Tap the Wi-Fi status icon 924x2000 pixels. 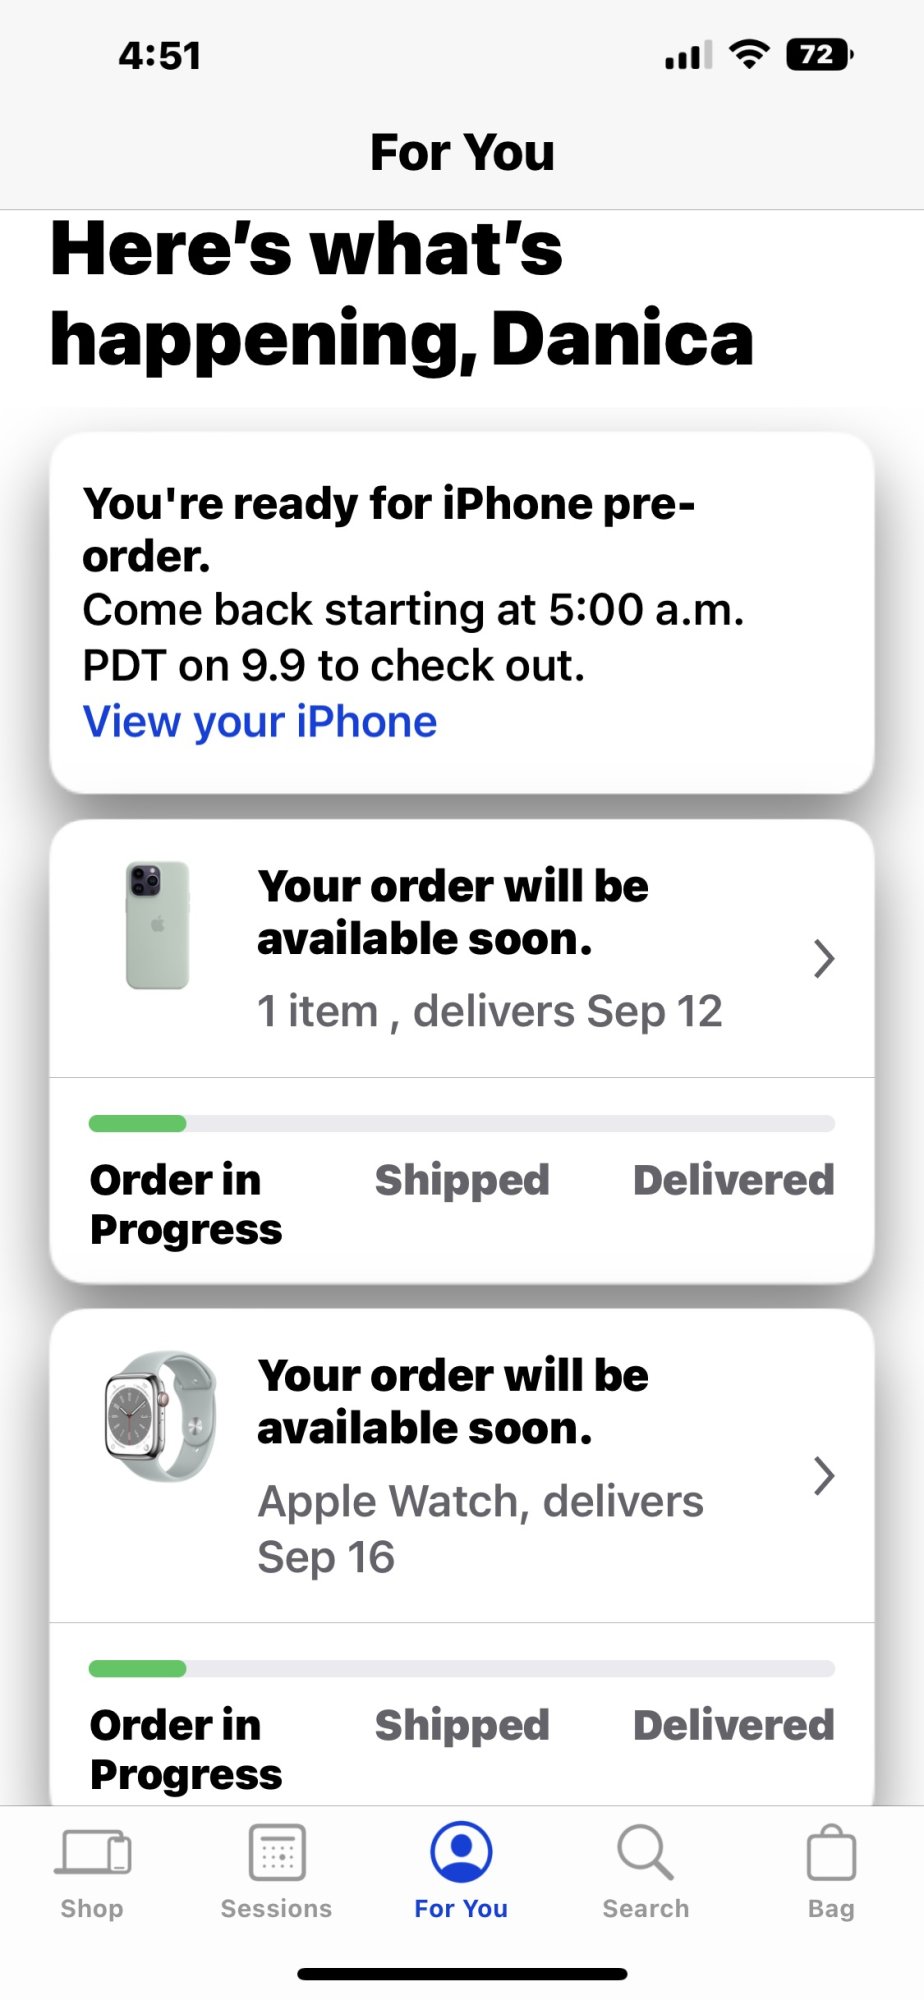[x=749, y=54]
